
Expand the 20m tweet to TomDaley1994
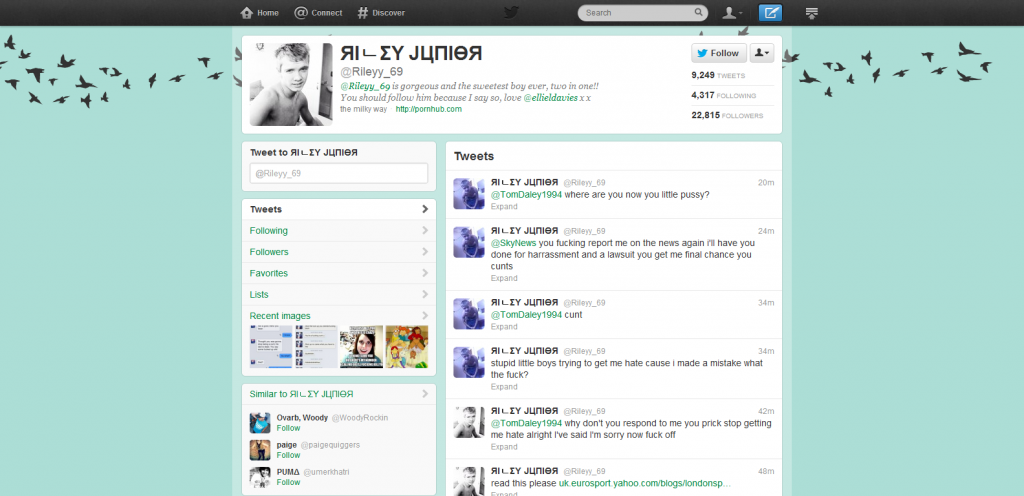504,206
